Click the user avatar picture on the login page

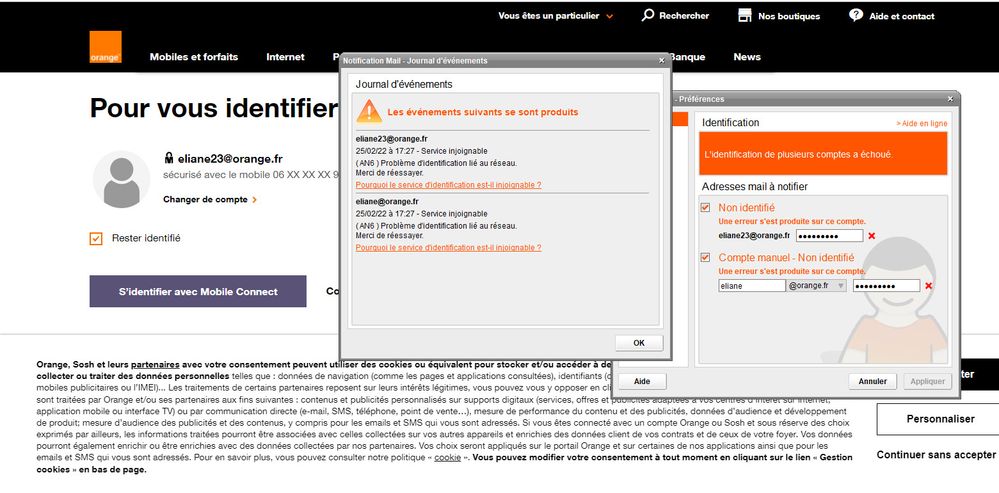tap(121, 180)
